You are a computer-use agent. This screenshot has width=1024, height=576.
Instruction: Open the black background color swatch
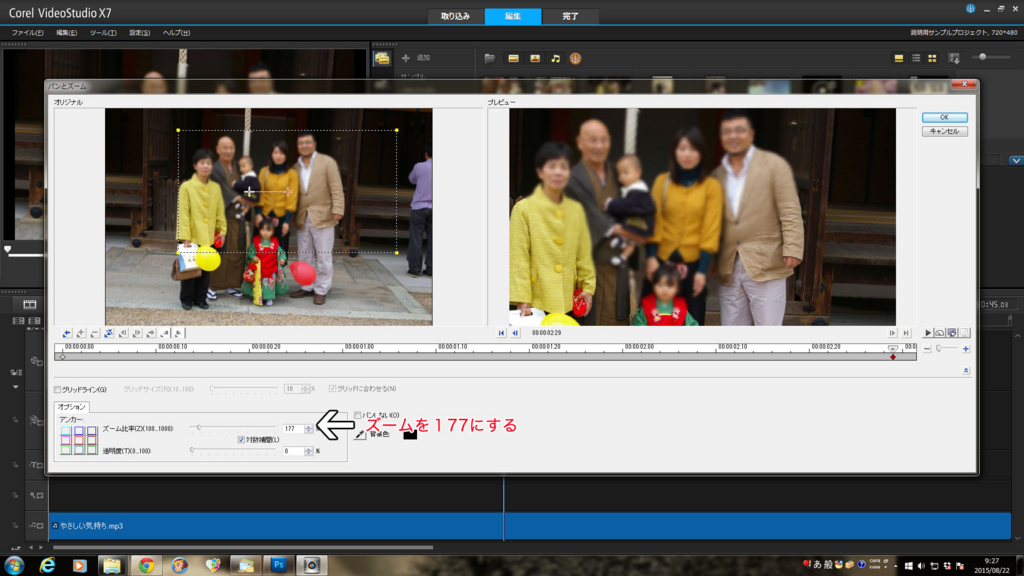(410, 434)
